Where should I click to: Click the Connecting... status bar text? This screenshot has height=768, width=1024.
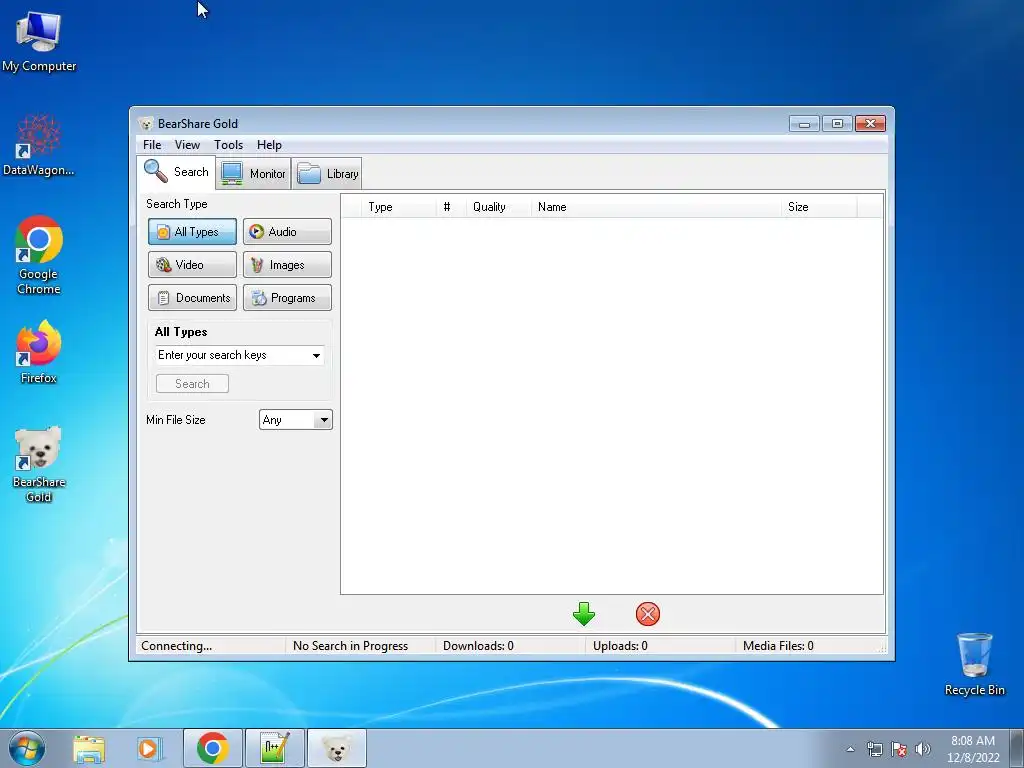click(x=176, y=646)
